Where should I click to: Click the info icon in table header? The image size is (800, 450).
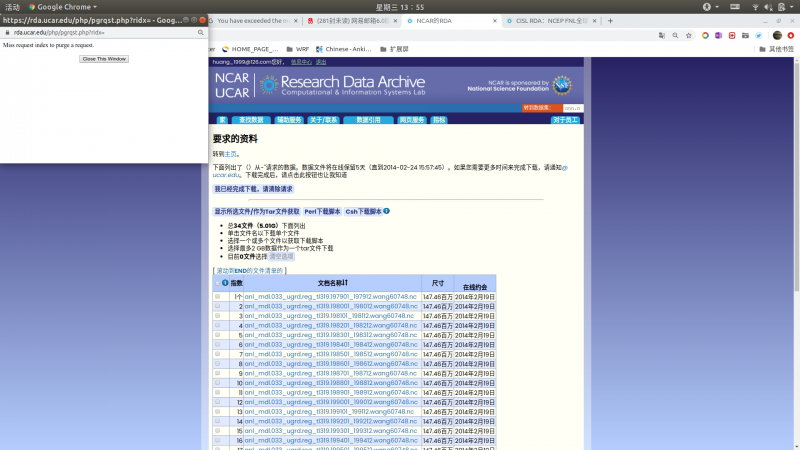pos(225,283)
